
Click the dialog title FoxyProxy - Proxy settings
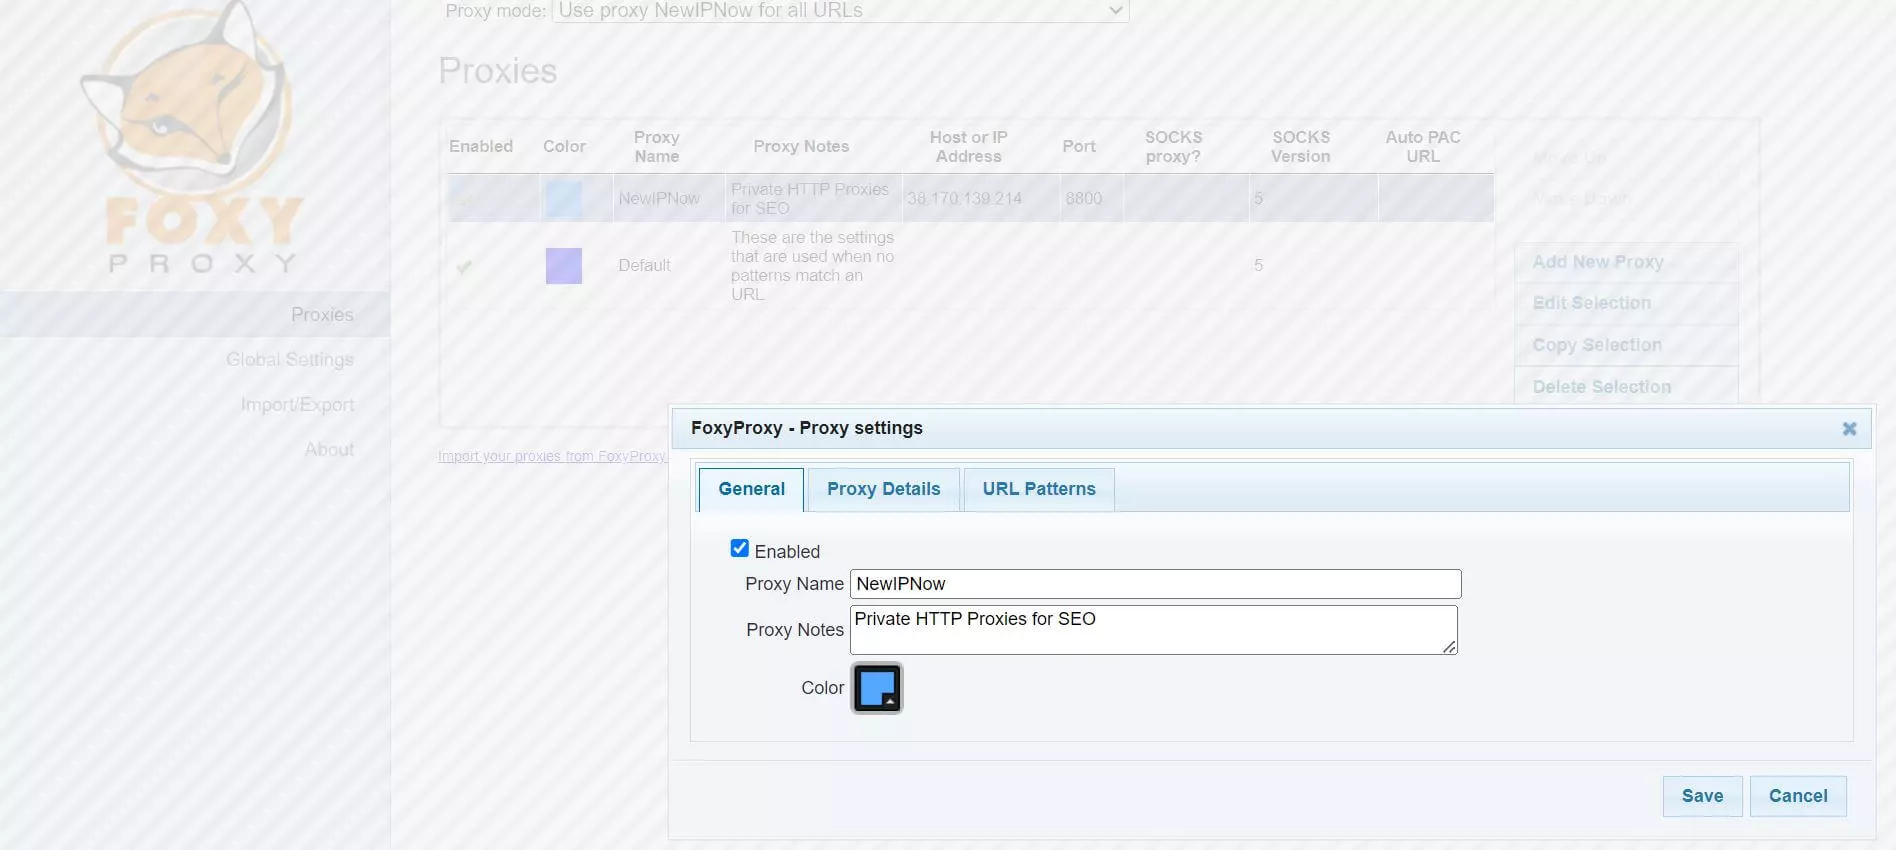806,428
